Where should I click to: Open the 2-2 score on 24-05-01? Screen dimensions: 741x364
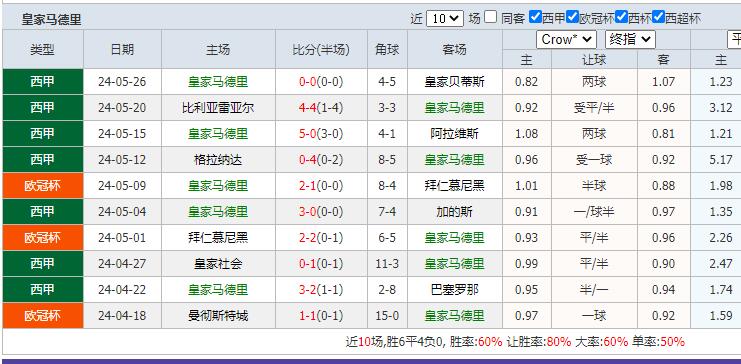tap(307, 238)
